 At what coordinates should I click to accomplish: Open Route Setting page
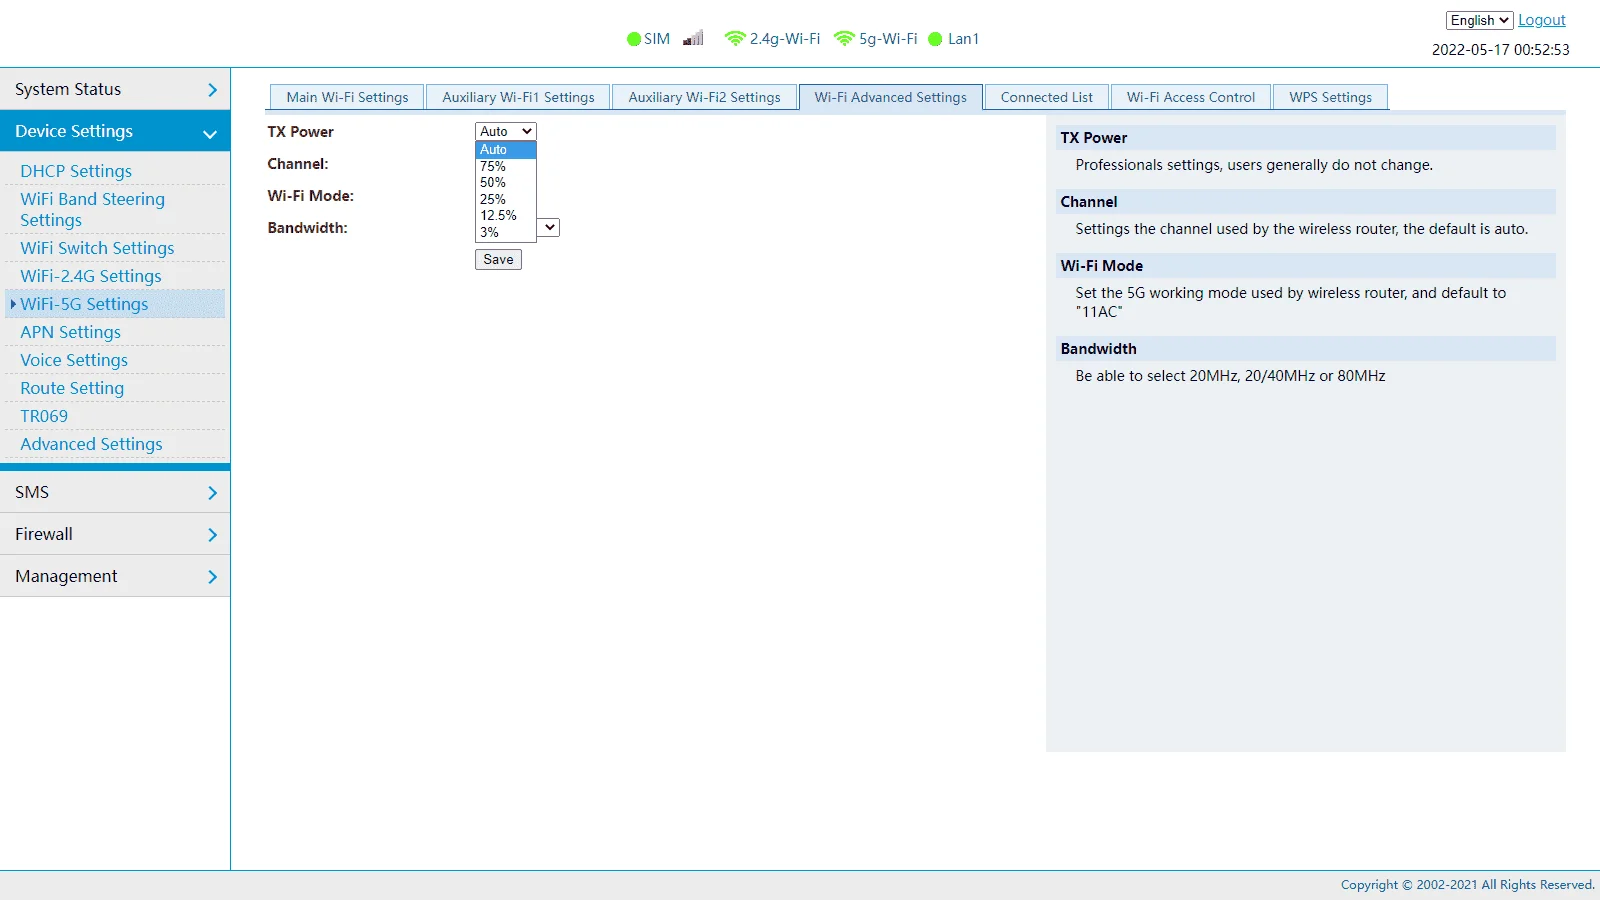(x=72, y=388)
